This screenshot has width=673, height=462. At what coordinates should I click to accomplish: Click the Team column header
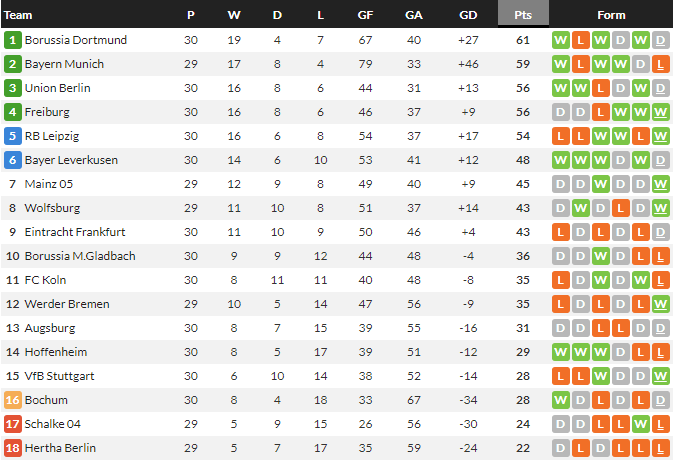click(x=19, y=15)
